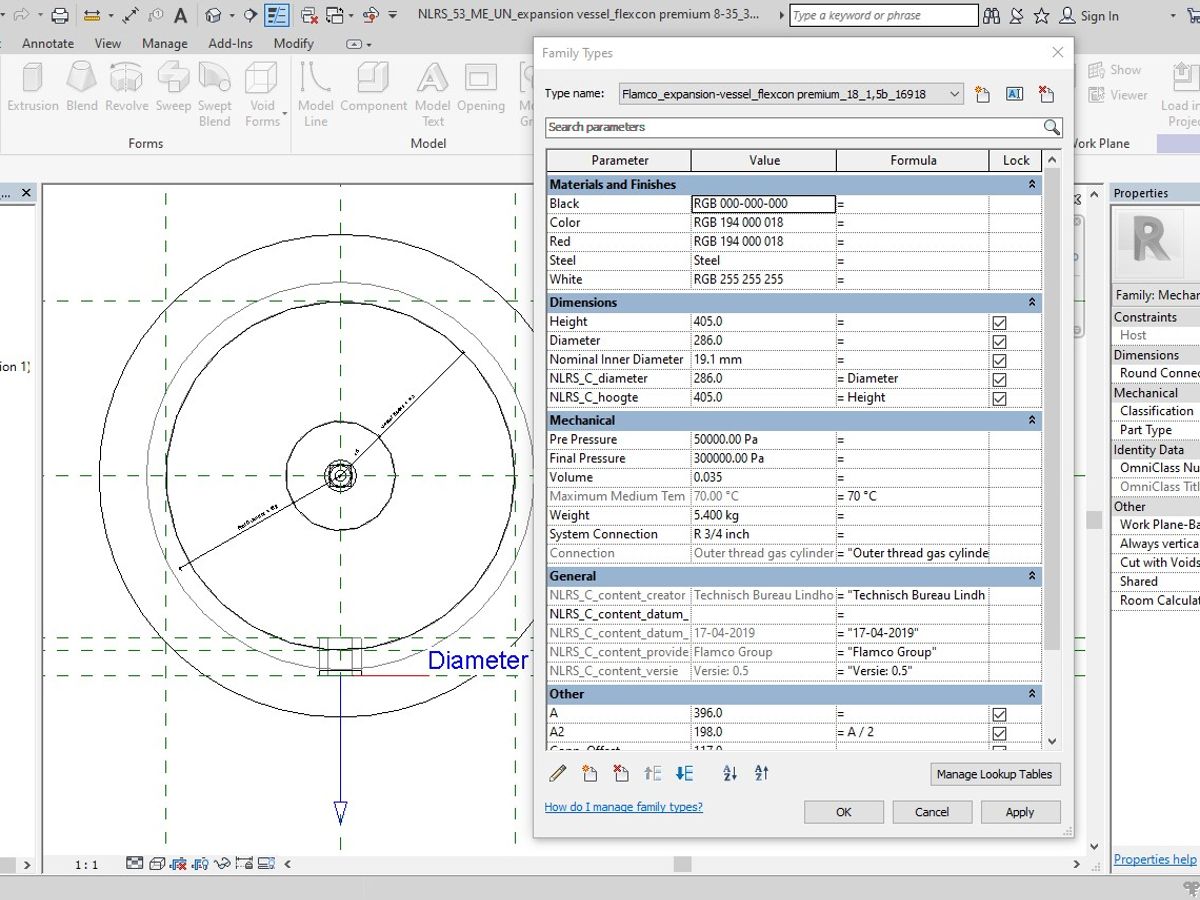The image size is (1200, 900).
Task: Click the New Parameter icon beside the pencil
Action: [x=590, y=773]
